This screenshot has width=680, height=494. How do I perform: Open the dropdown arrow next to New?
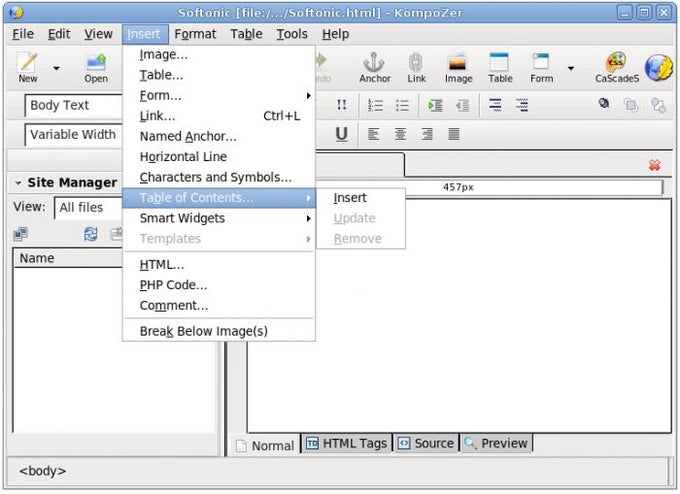56,68
